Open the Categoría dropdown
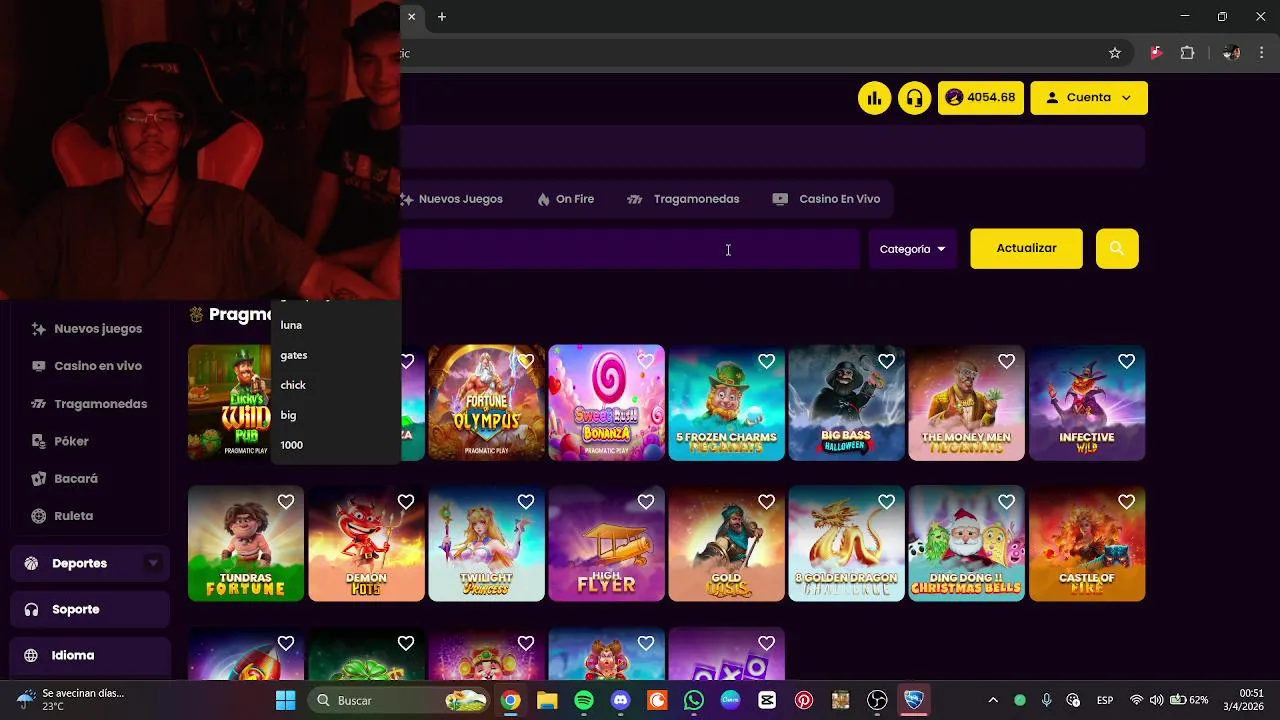This screenshot has width=1280, height=720. 912,249
